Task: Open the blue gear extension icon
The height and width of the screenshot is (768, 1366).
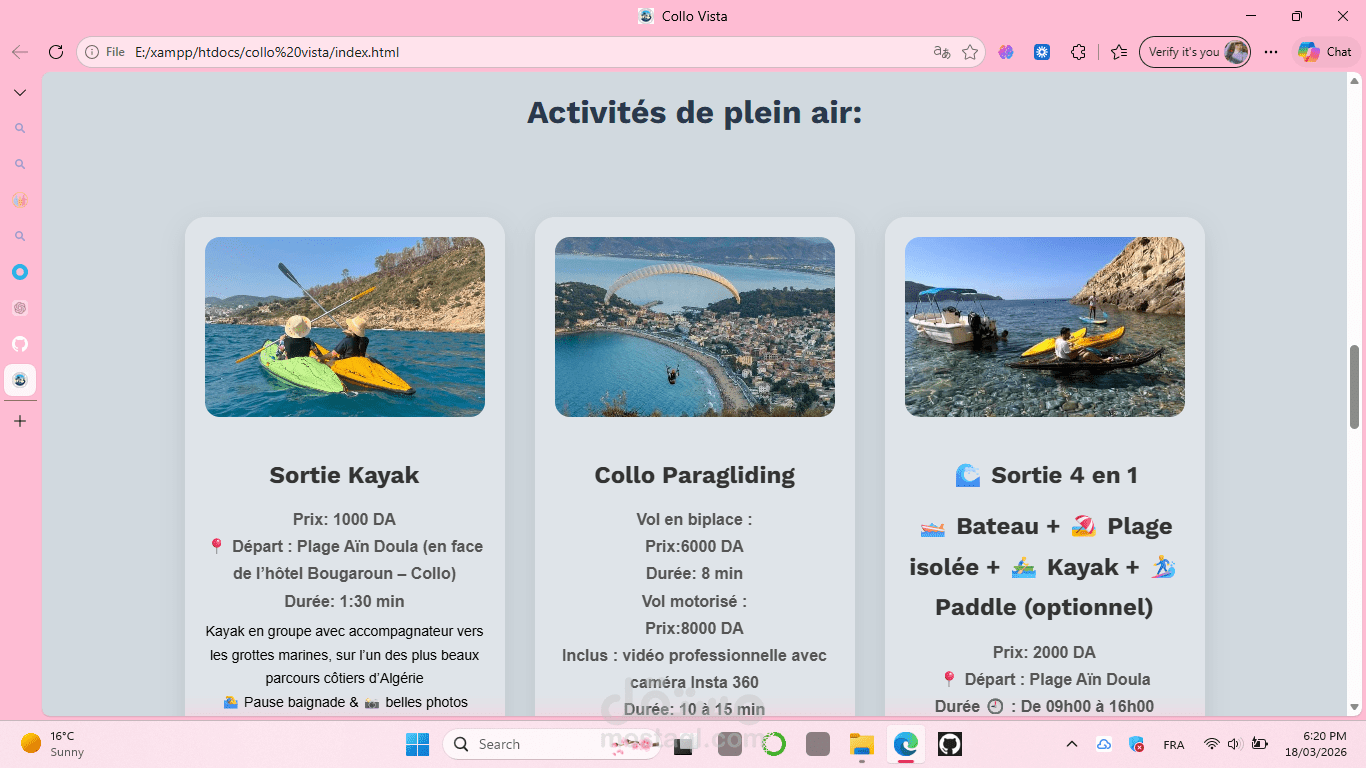Action: point(1042,52)
